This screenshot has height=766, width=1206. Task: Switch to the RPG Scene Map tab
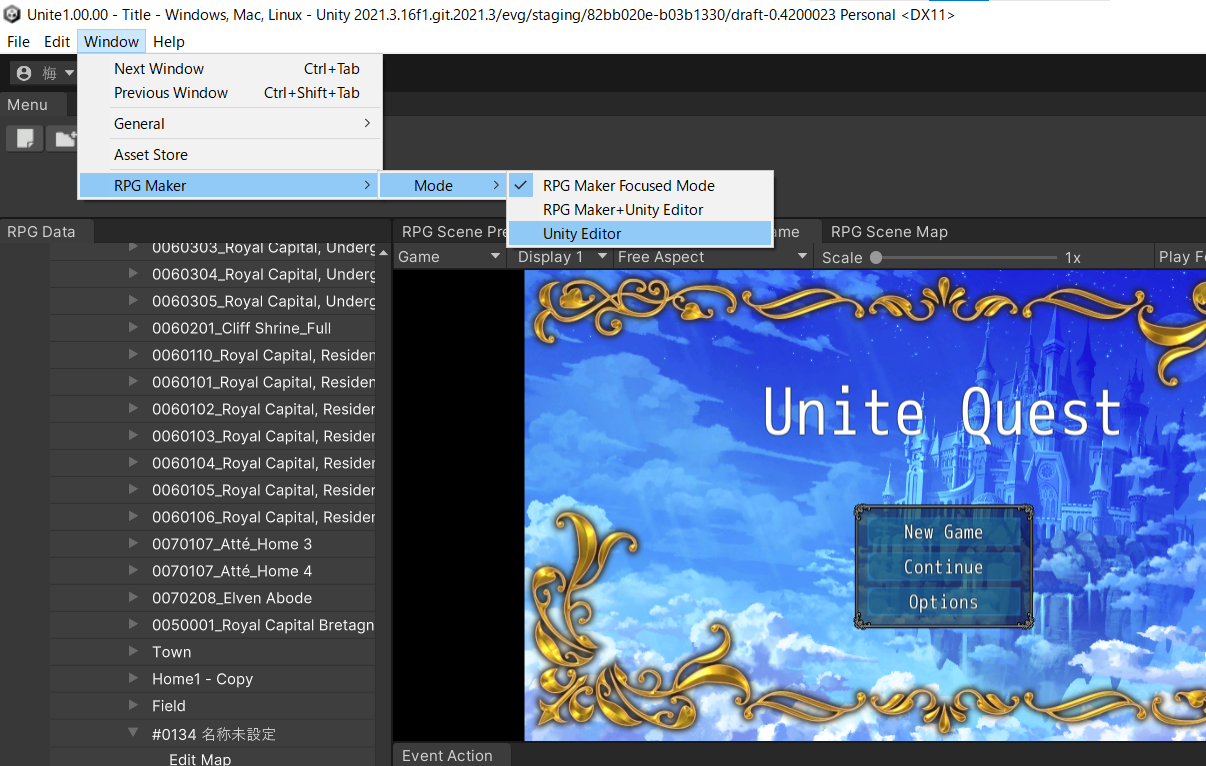click(889, 232)
